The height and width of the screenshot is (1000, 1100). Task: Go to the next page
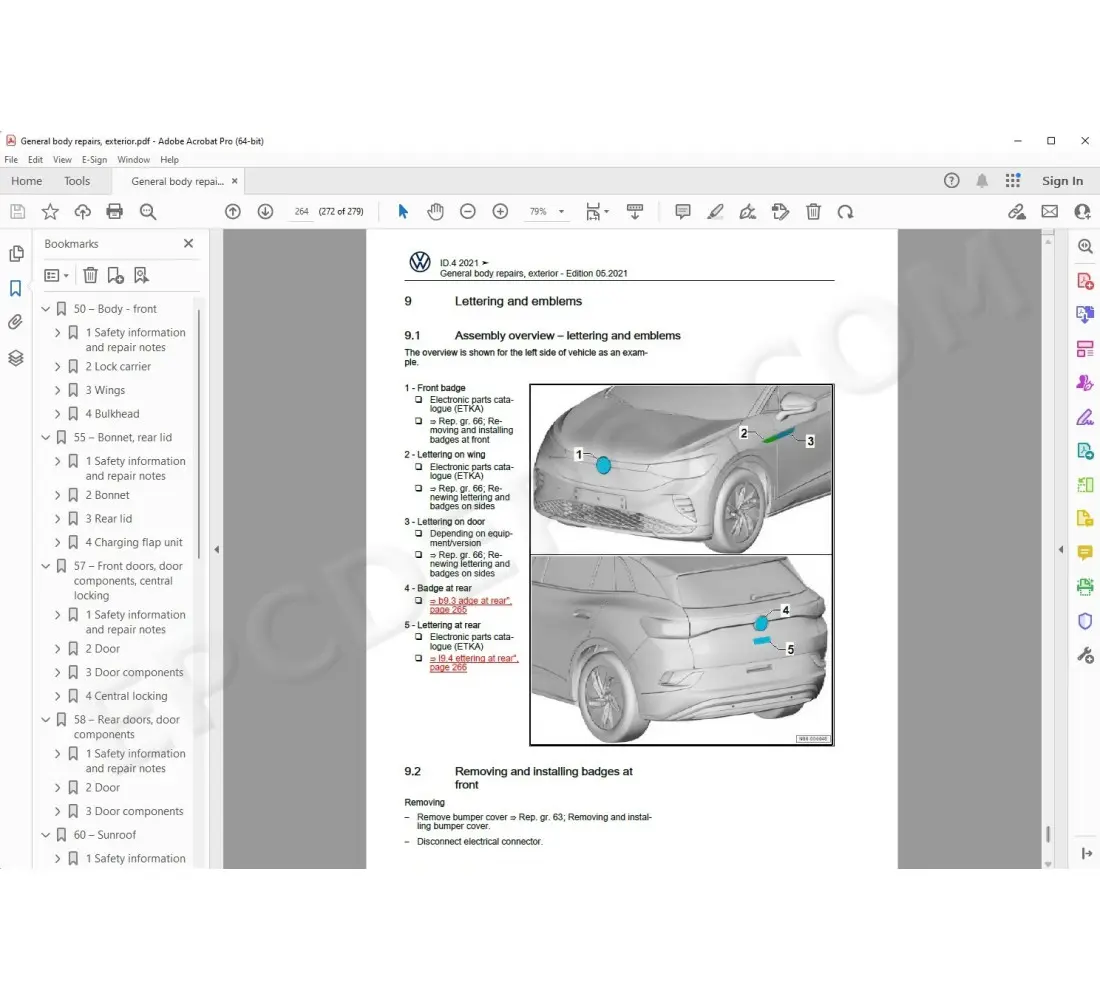[265, 211]
